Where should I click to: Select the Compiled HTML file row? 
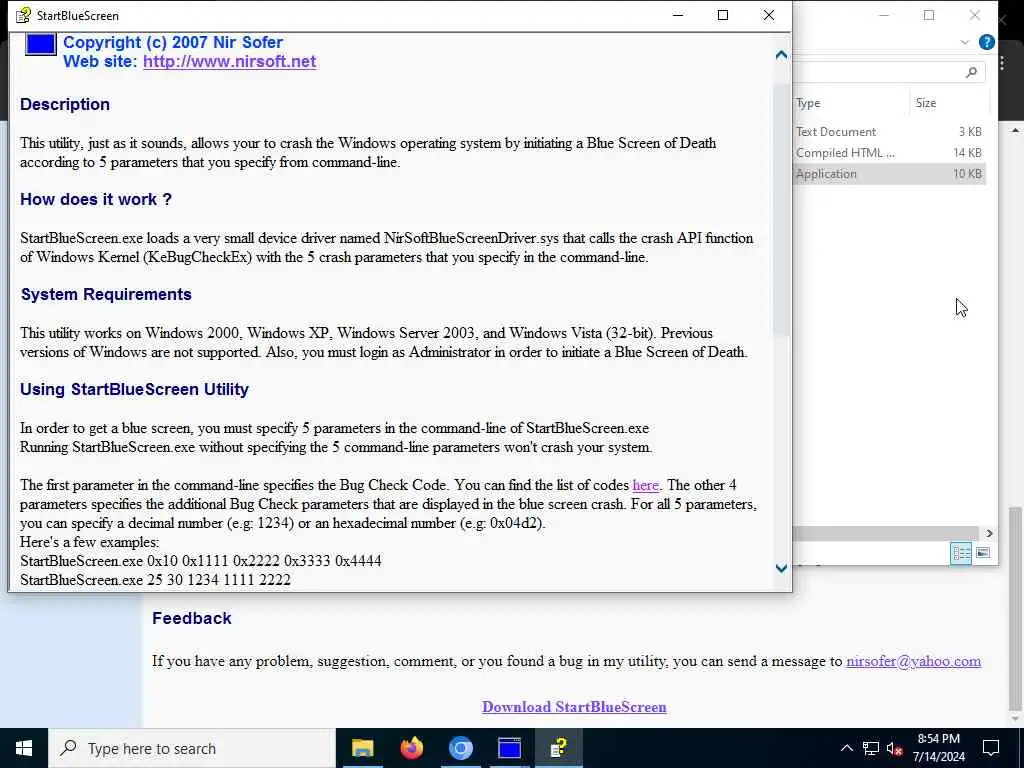pos(889,153)
